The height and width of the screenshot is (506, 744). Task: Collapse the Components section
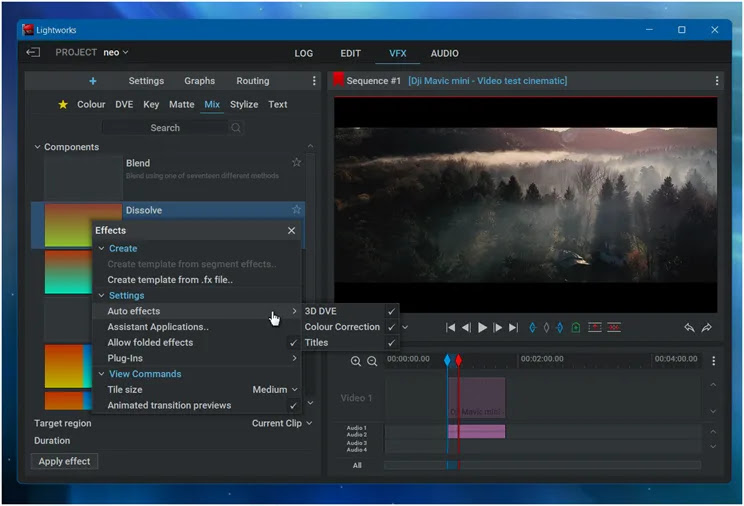(38, 147)
